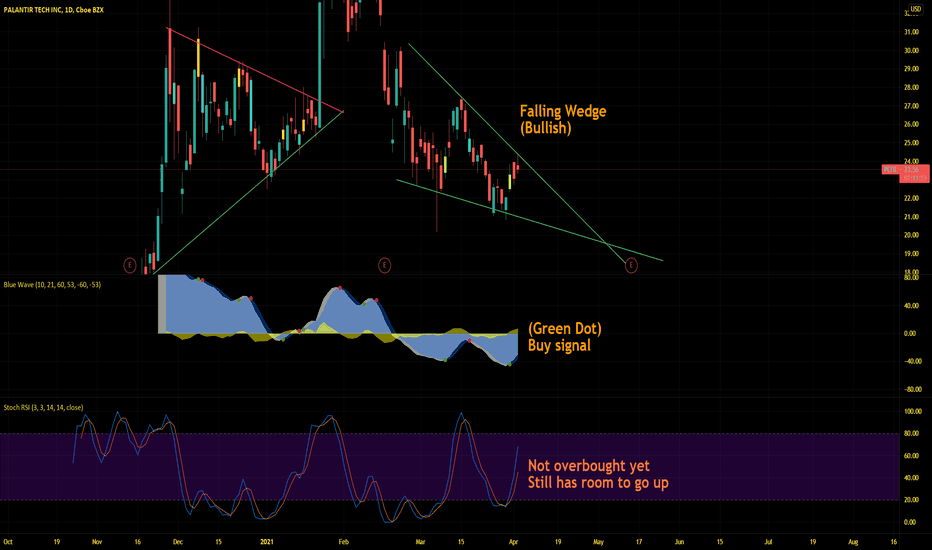Click the Dec label on time axis

[x=177, y=542]
